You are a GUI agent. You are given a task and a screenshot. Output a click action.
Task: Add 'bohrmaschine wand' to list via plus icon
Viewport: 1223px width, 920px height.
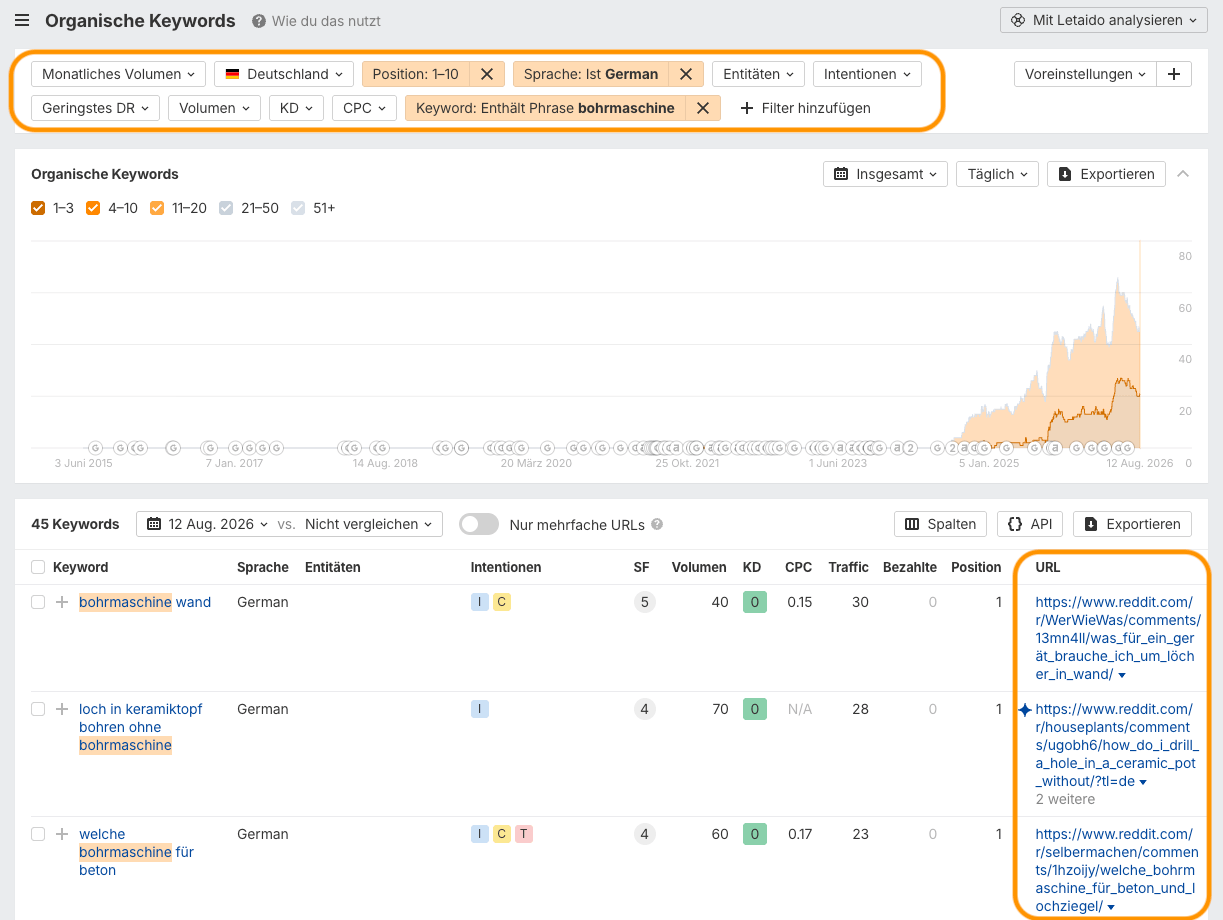[62, 602]
